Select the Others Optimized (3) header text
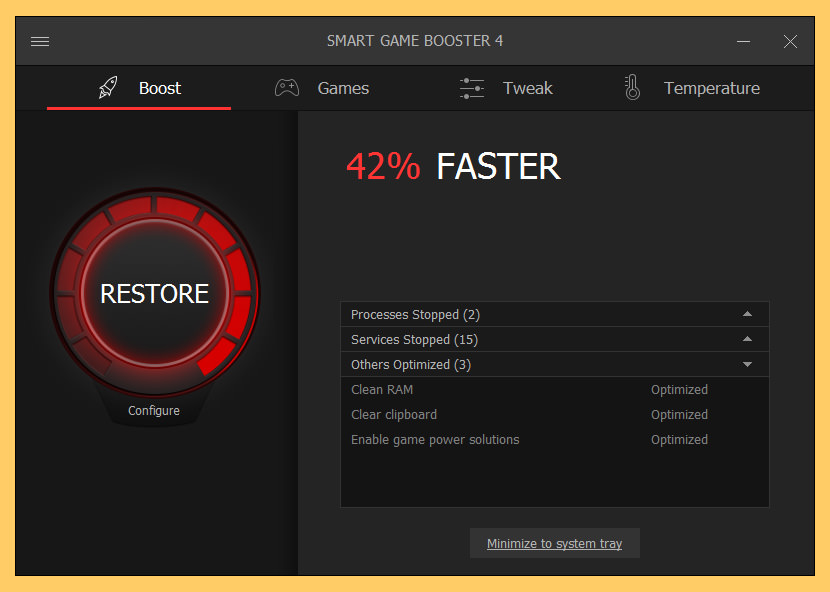This screenshot has height=592, width=830. point(411,365)
